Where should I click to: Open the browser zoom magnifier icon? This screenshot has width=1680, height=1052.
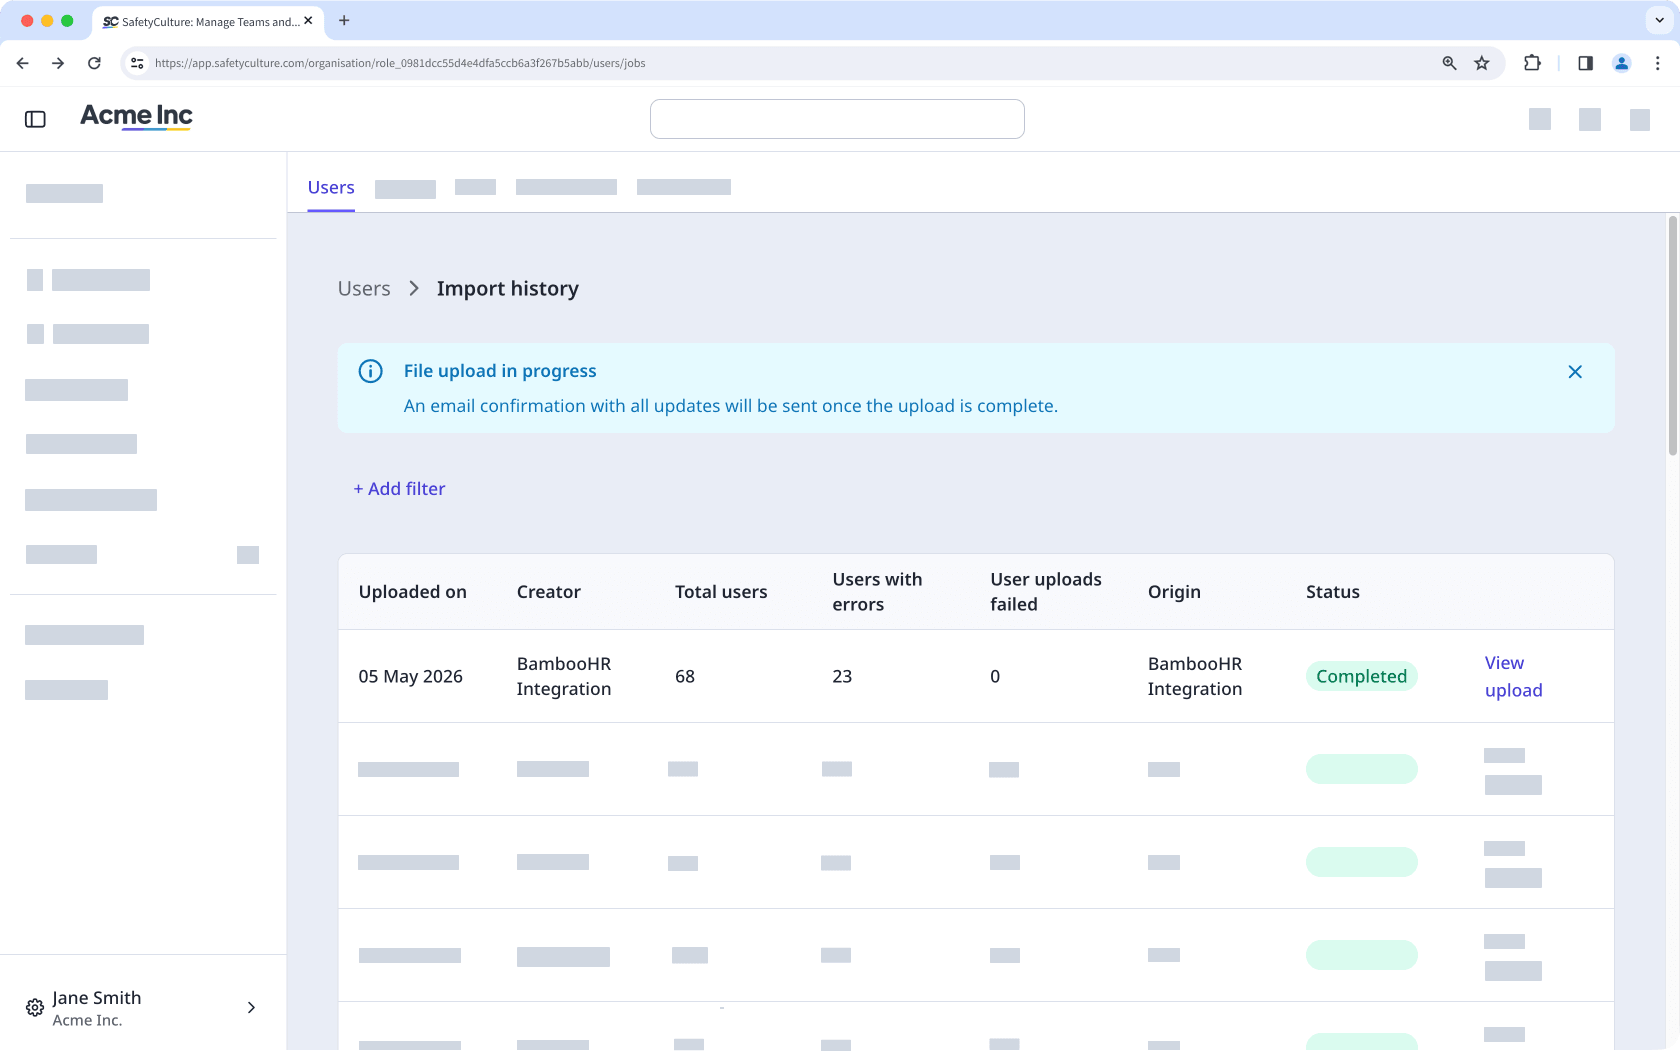click(x=1449, y=63)
